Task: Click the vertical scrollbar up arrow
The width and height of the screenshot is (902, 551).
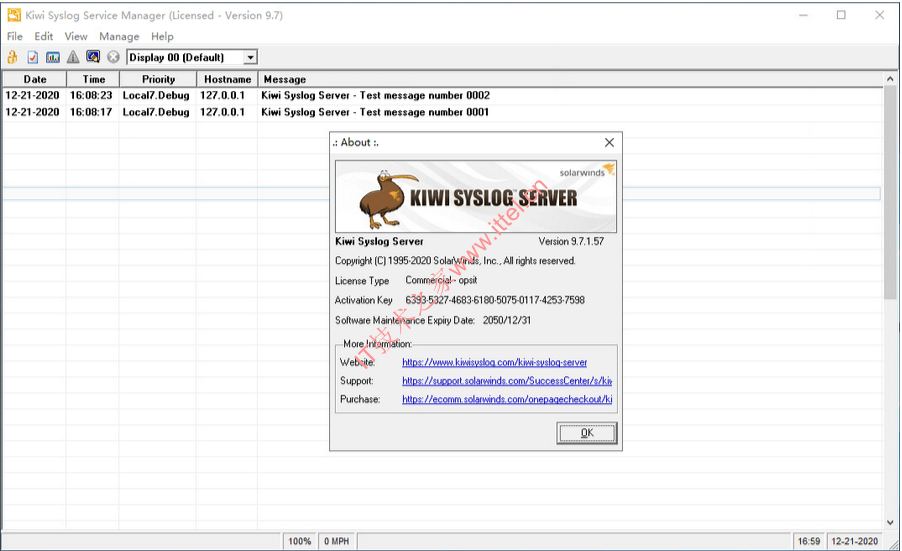Action: coord(890,79)
